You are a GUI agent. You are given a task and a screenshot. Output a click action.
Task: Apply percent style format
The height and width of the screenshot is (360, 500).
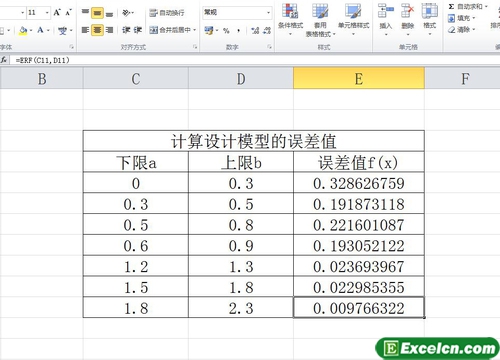(x=226, y=31)
